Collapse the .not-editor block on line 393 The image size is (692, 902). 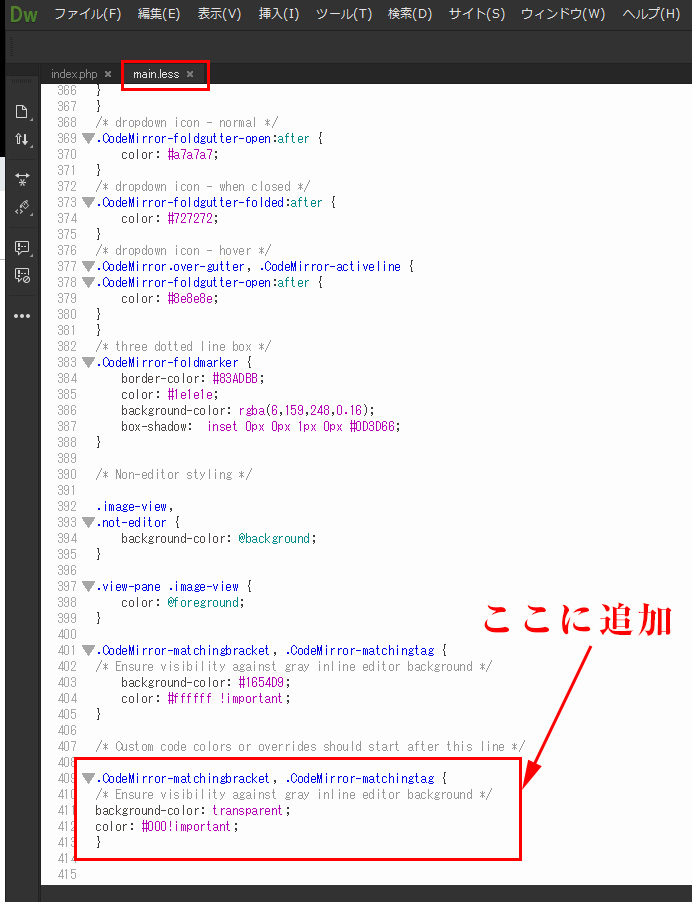(88, 522)
